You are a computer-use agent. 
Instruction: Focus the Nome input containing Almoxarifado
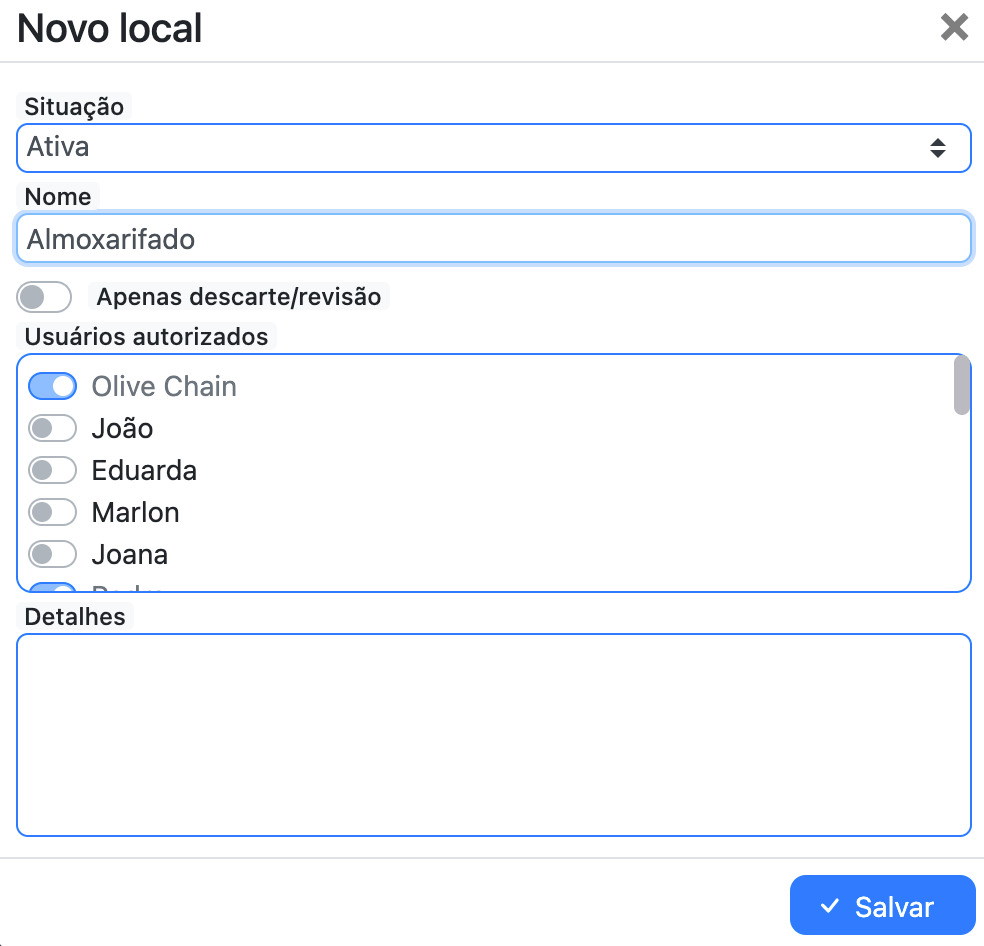[494, 238]
